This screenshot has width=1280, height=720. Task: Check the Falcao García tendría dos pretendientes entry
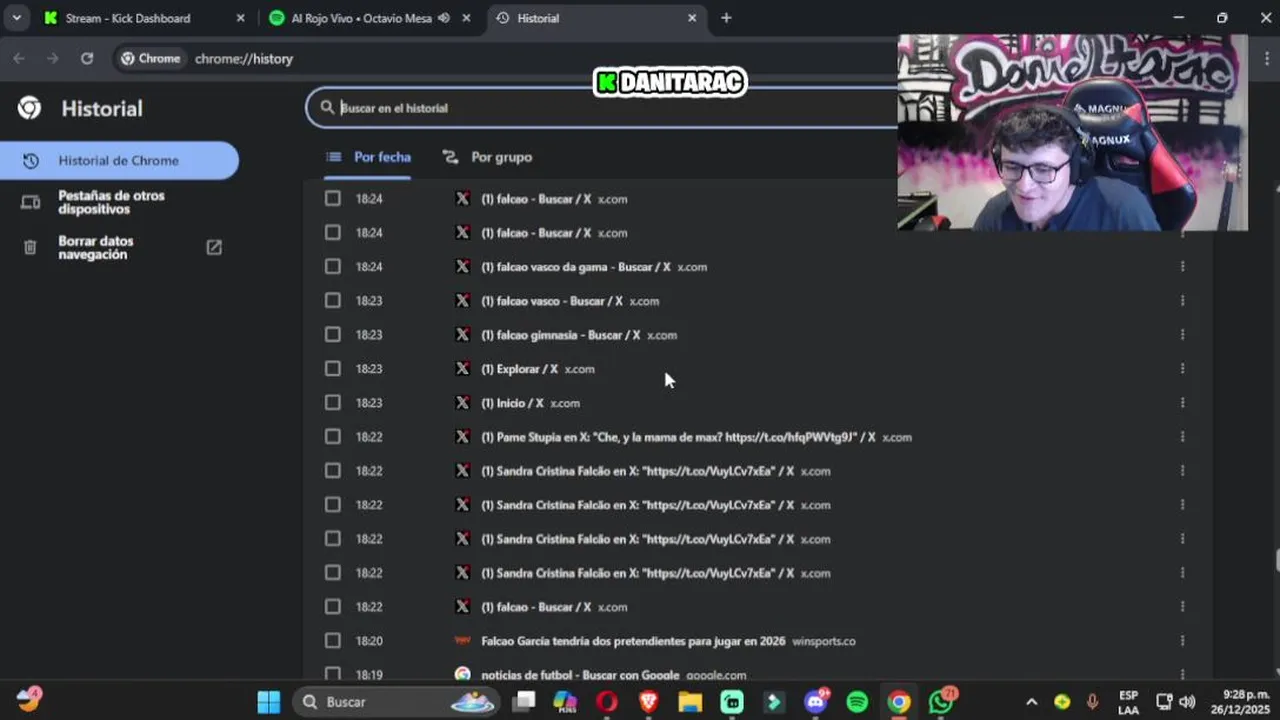pyautogui.click(x=333, y=641)
